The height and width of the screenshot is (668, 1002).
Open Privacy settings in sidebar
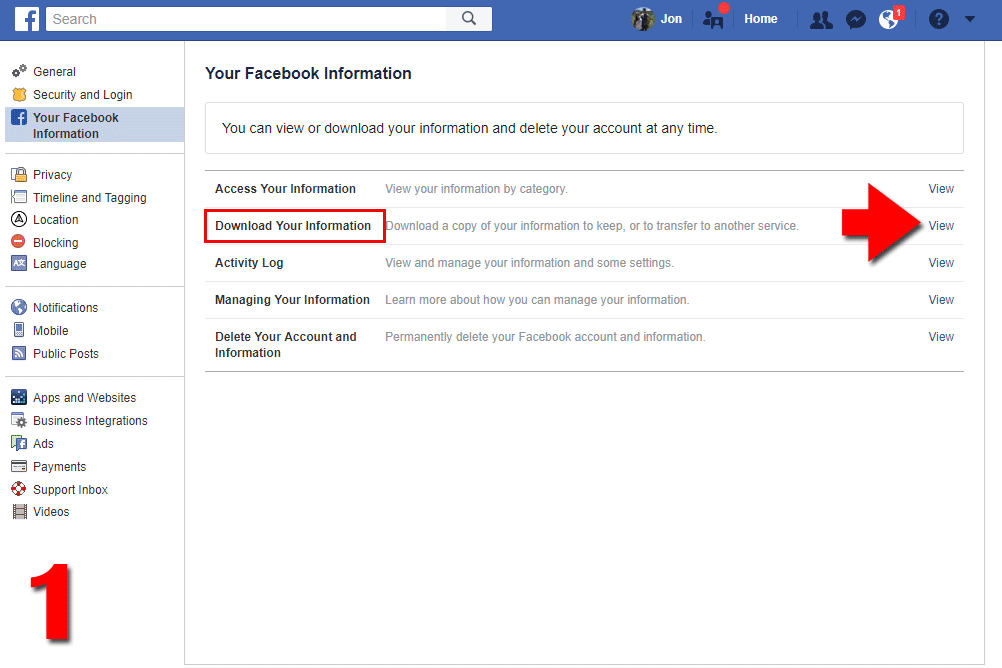coord(52,175)
